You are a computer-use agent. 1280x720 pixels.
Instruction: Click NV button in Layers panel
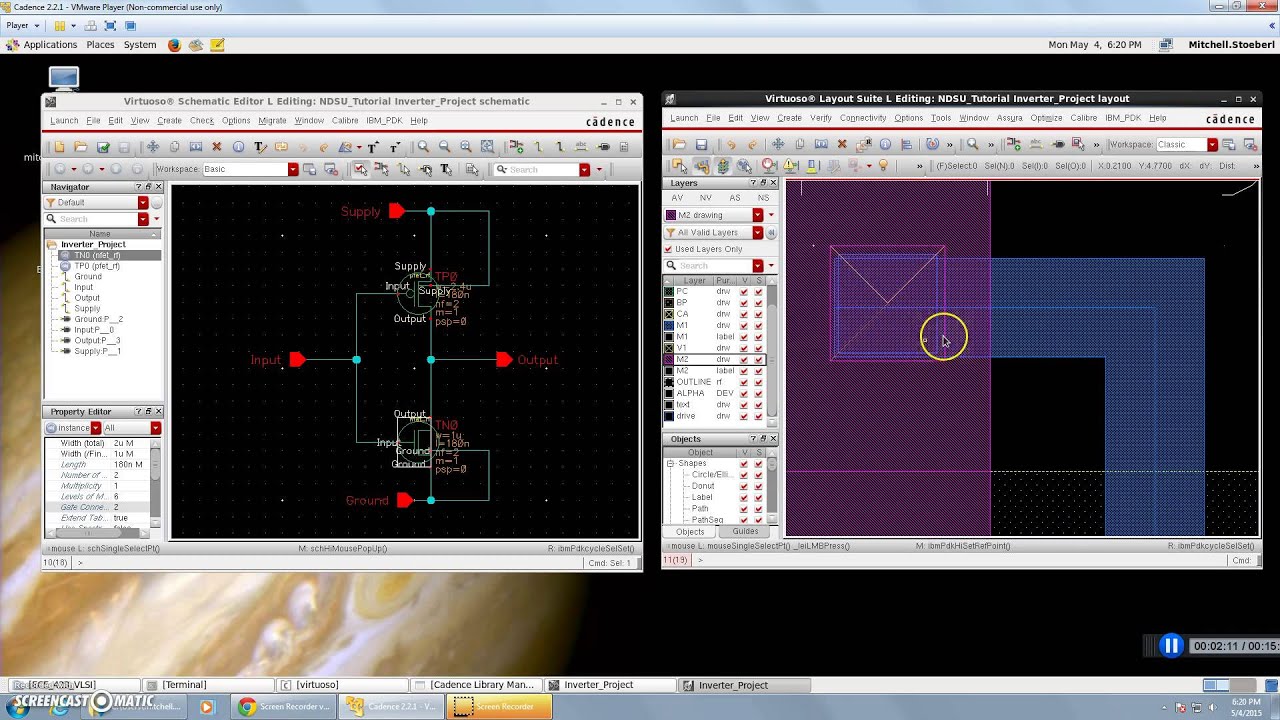[705, 198]
